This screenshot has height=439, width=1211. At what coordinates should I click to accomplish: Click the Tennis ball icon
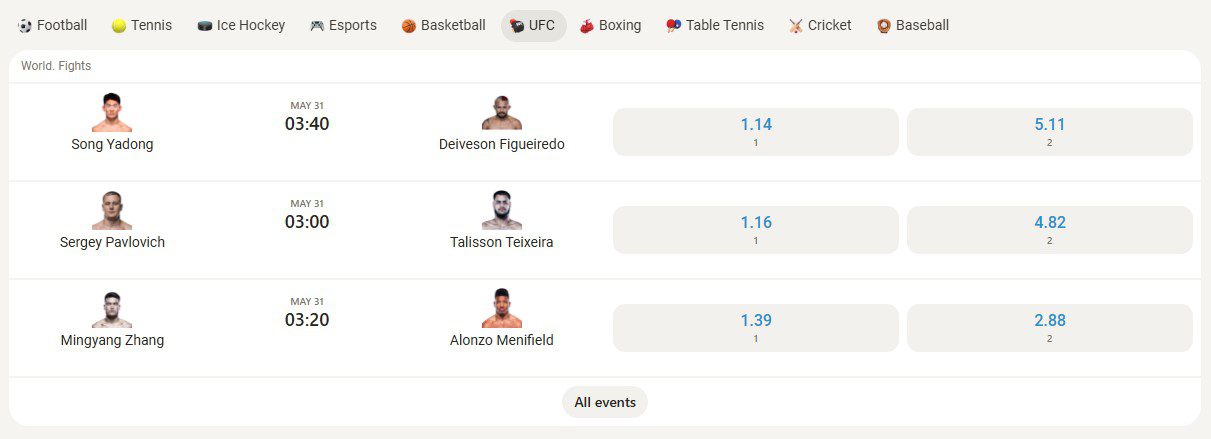[119, 26]
